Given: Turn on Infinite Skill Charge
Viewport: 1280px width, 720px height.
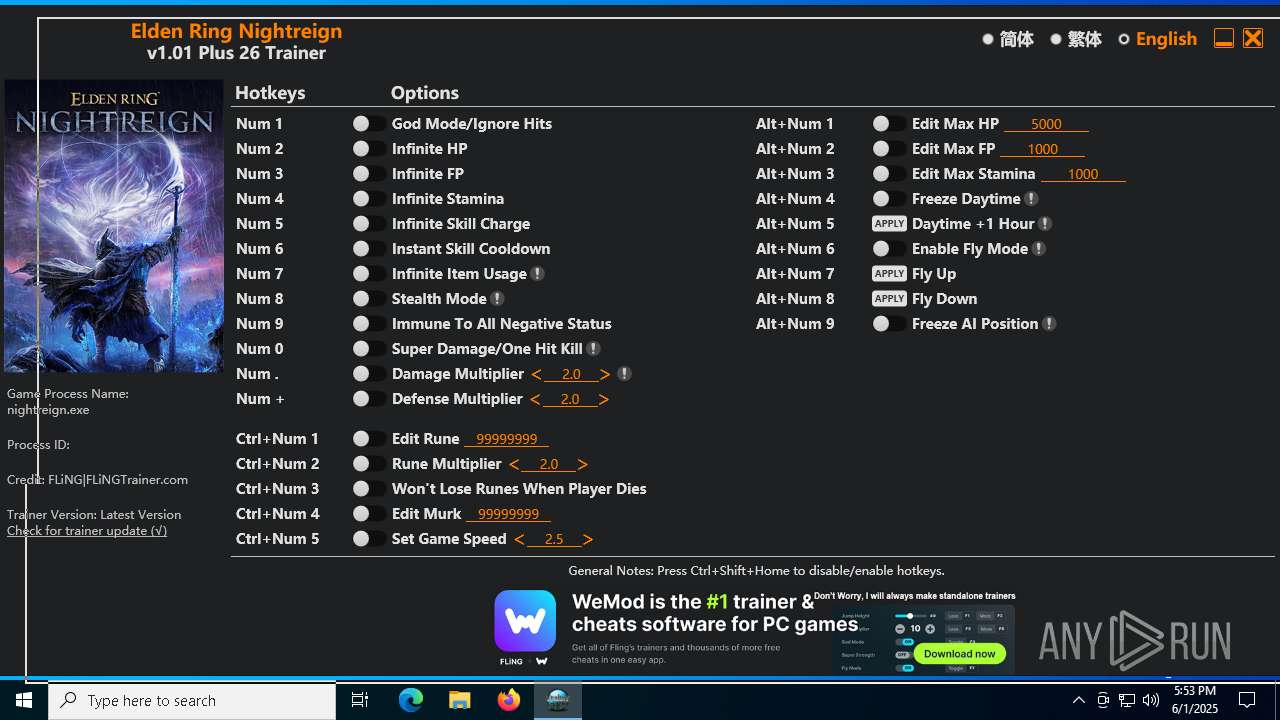Looking at the screenshot, I should 369,224.
